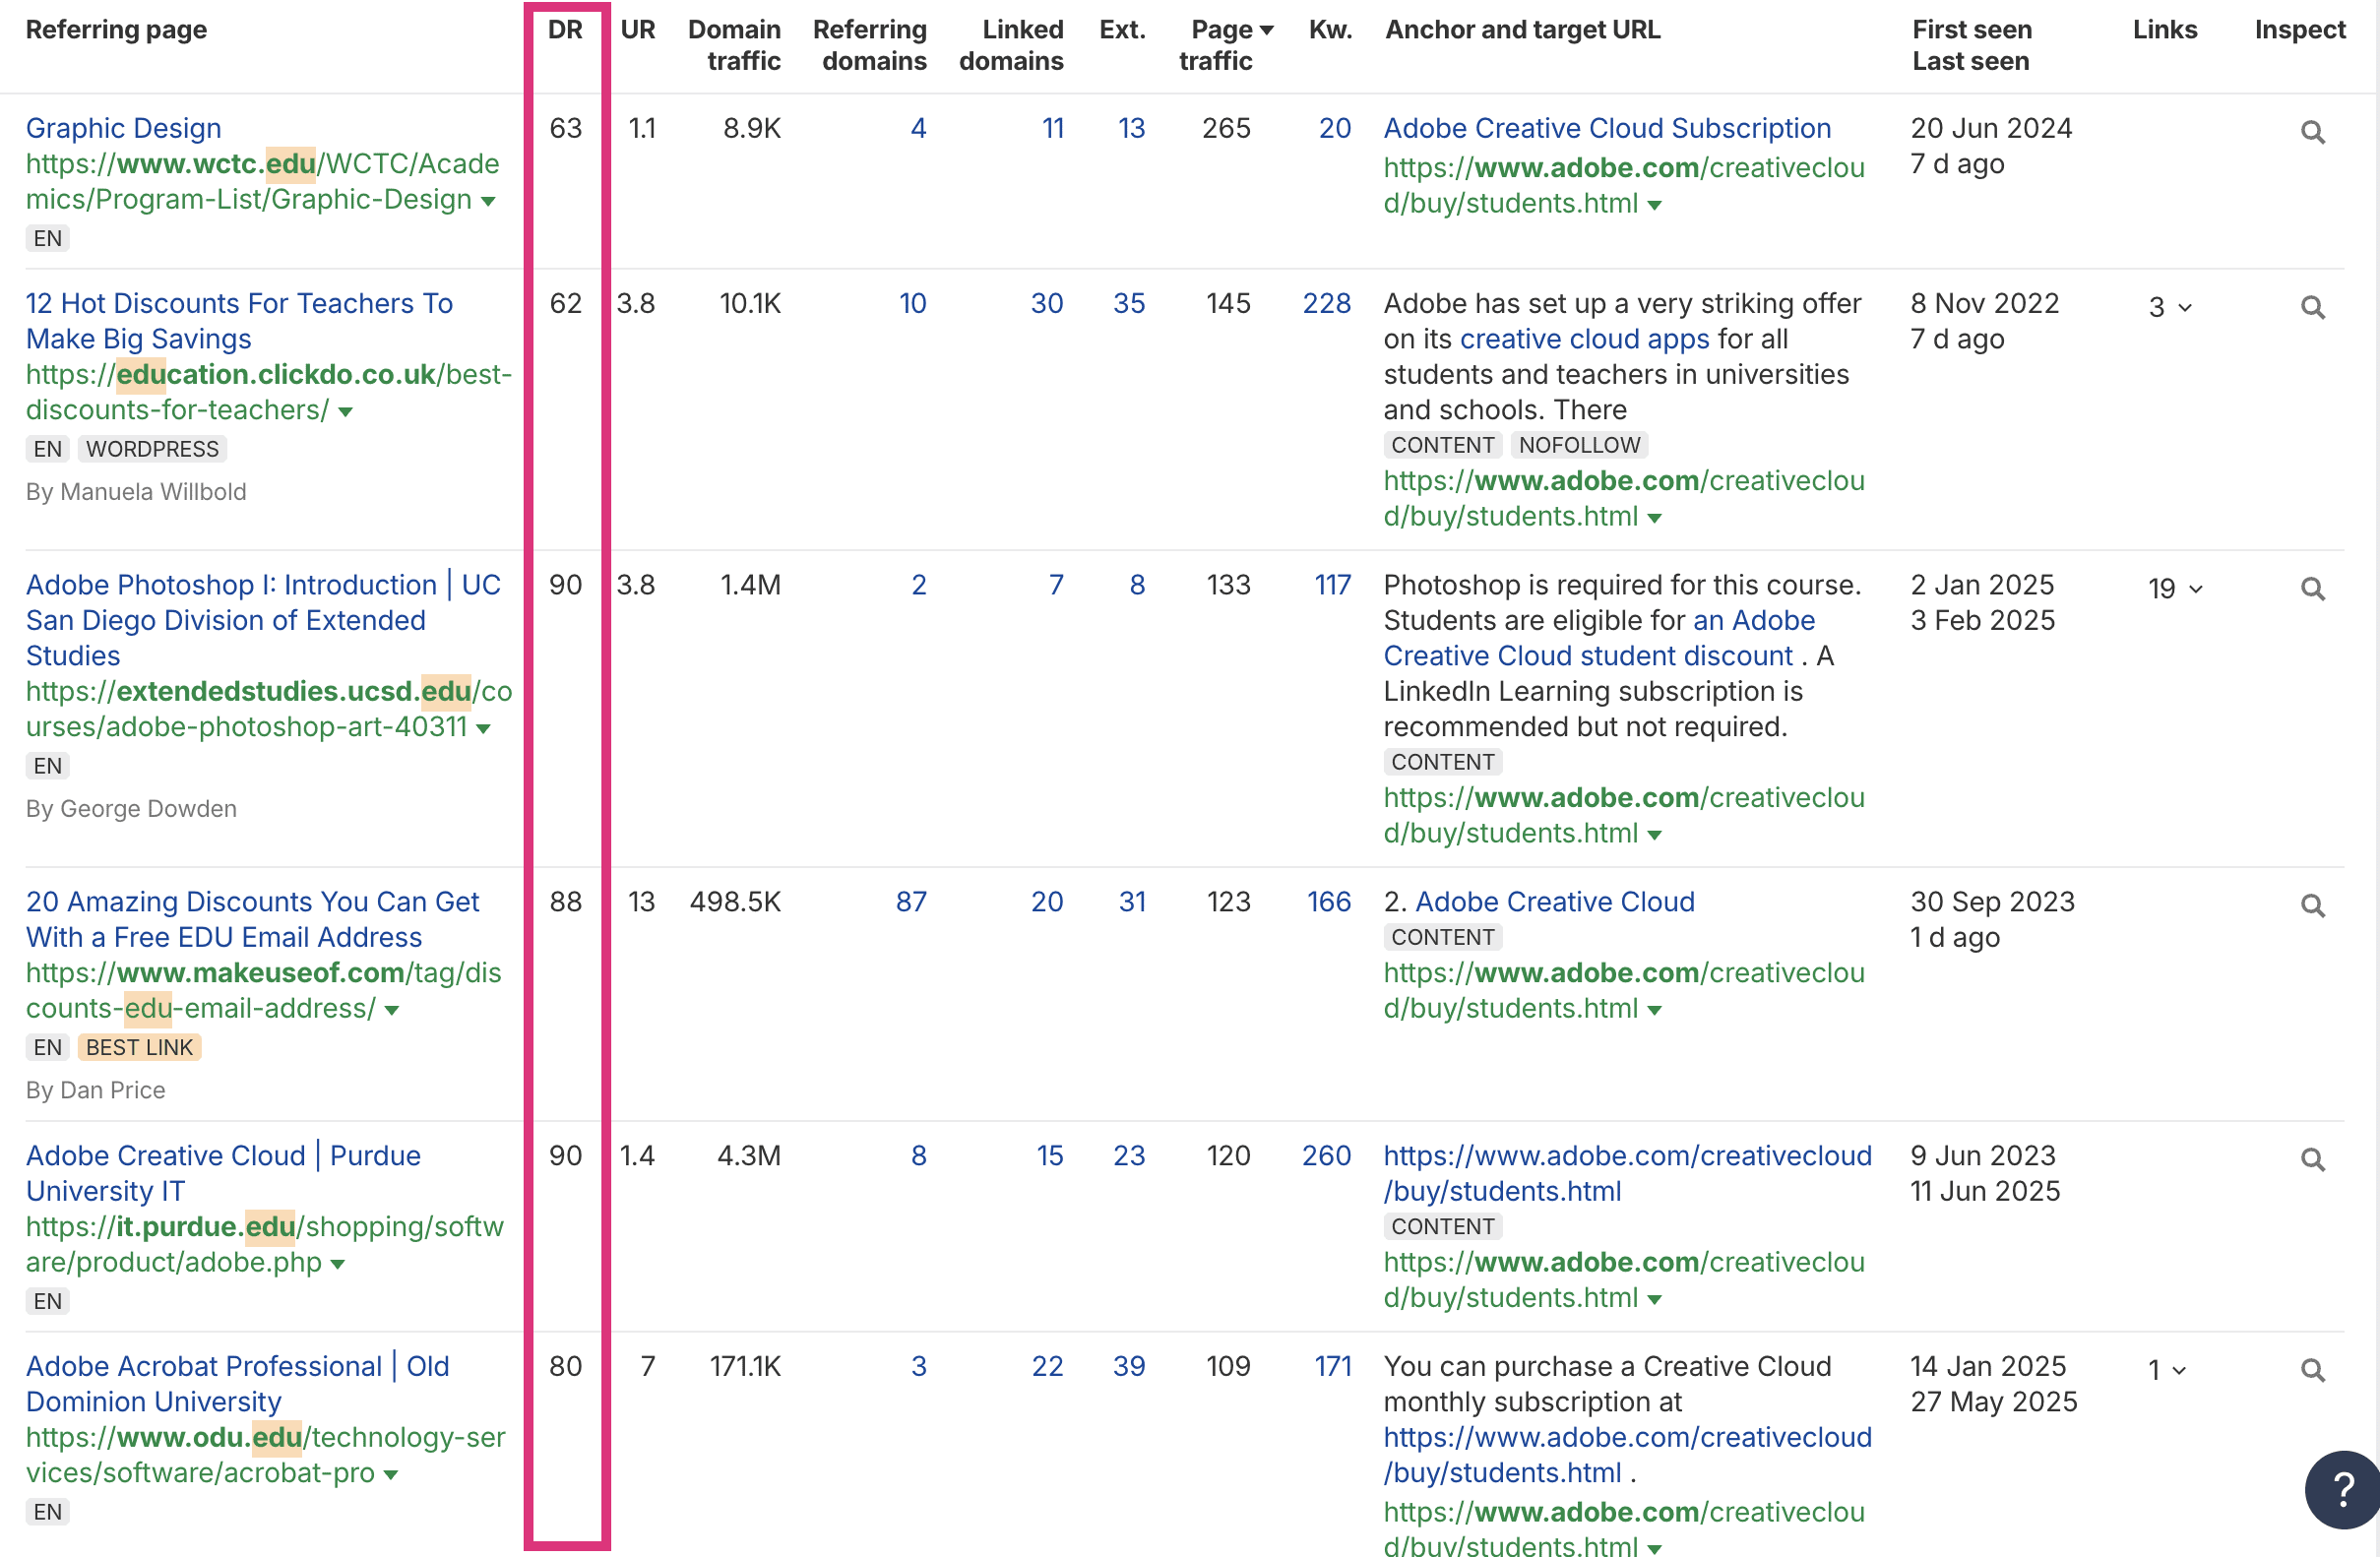Open Adobe Photoshop I: Introduction page link
2380x1557 pixels.
point(264,620)
